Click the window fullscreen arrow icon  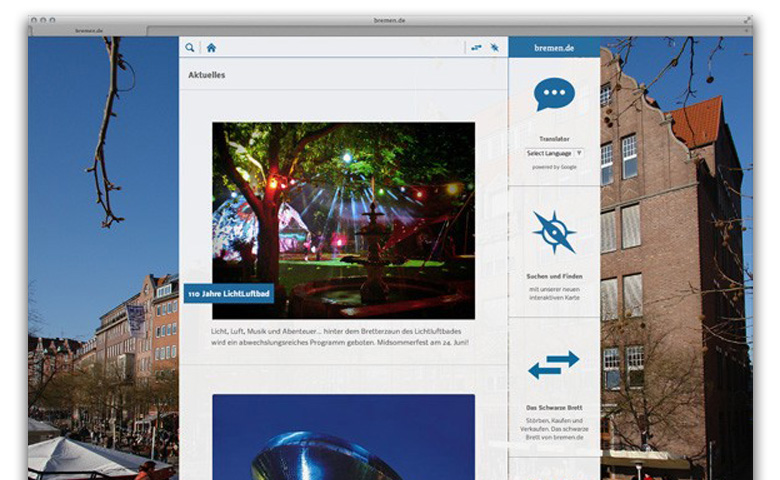coord(747,20)
